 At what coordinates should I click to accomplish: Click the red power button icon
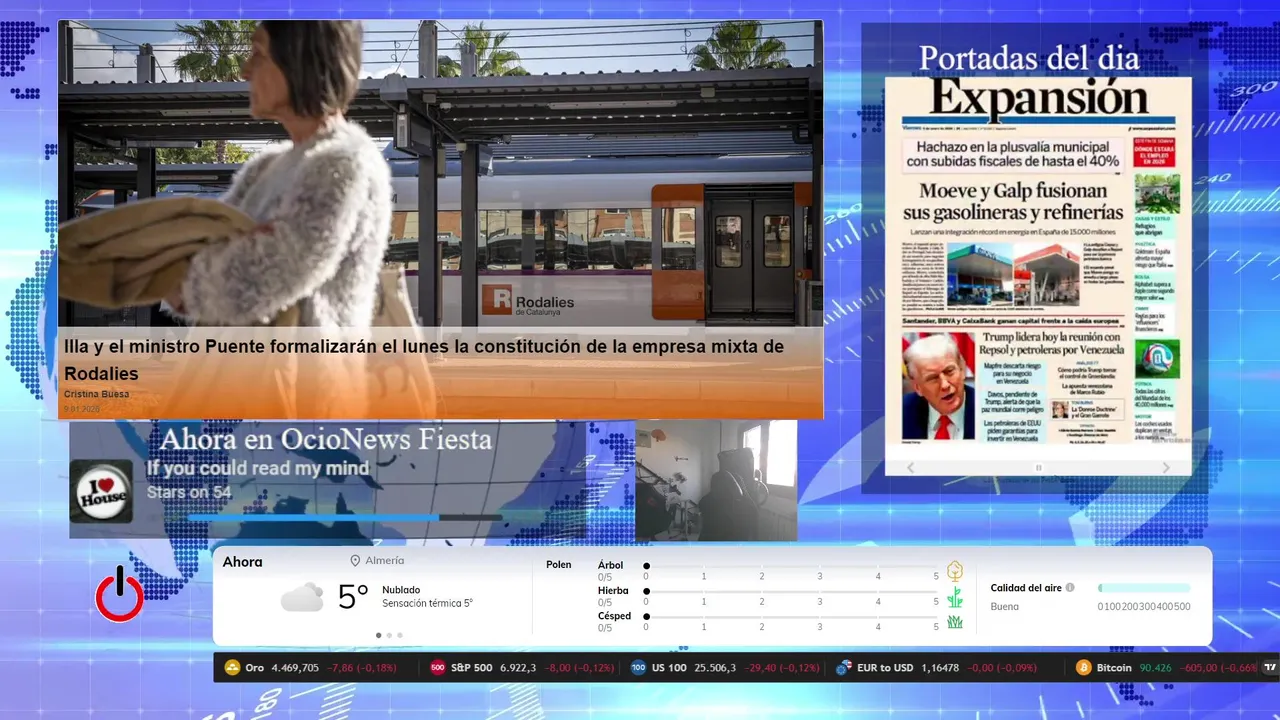click(x=120, y=594)
